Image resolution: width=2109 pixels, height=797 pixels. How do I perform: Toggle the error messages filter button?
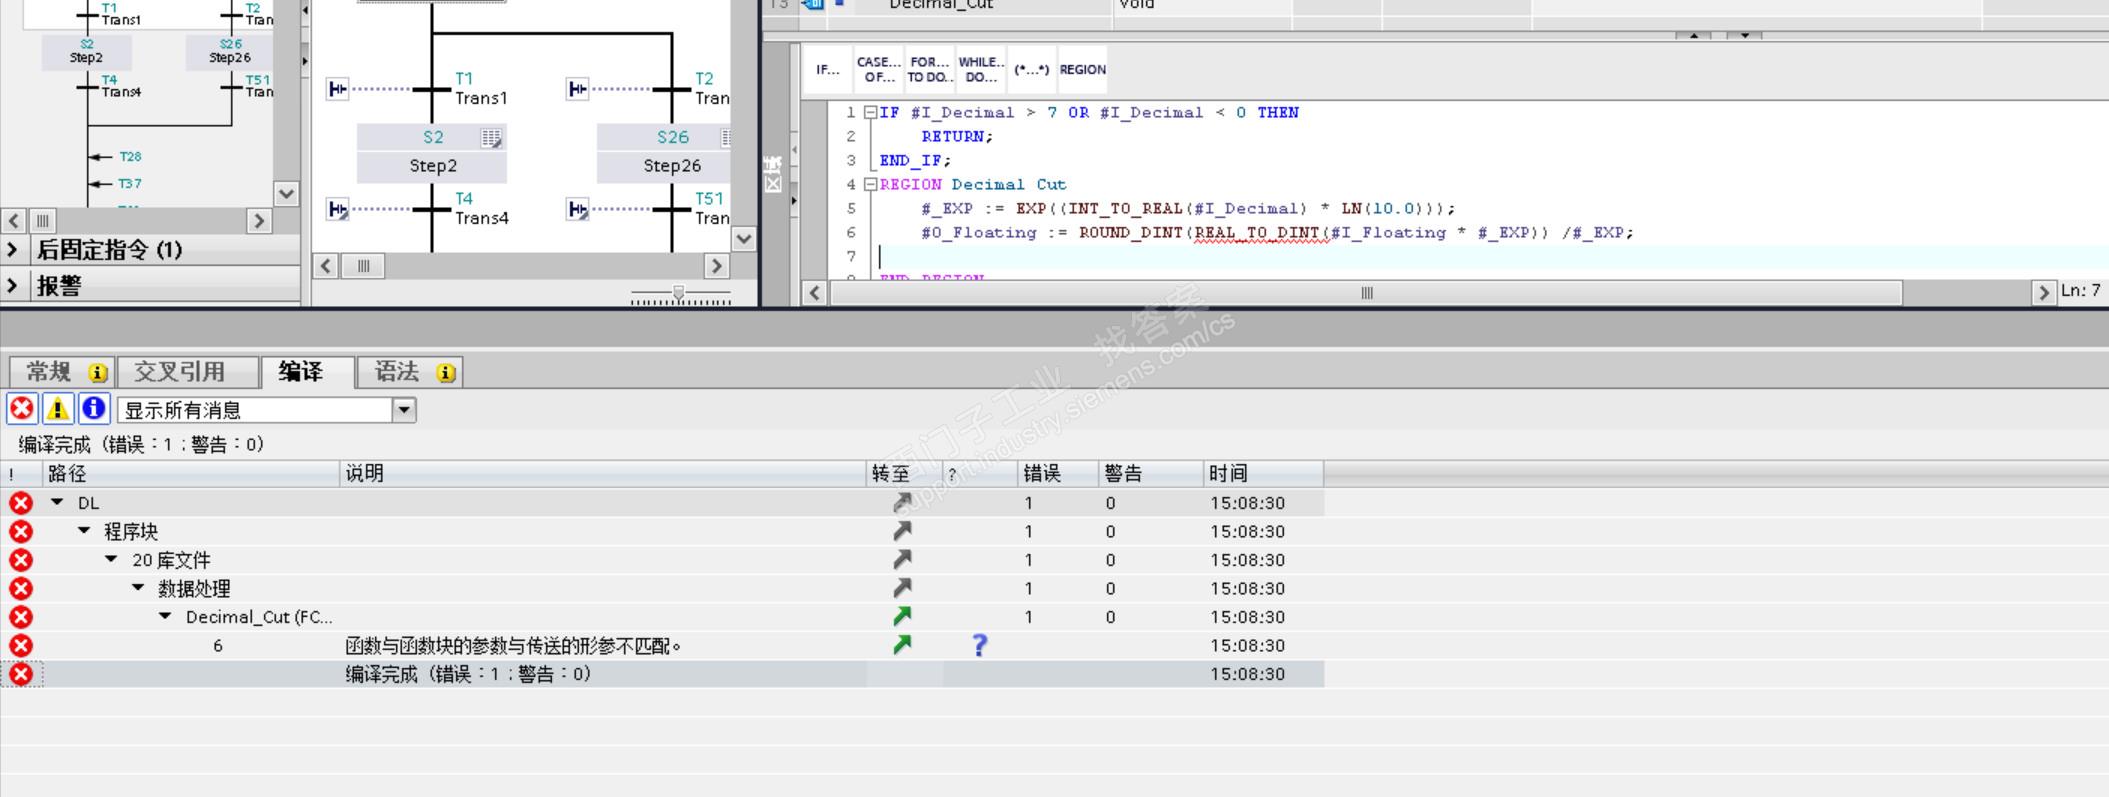coord(21,409)
